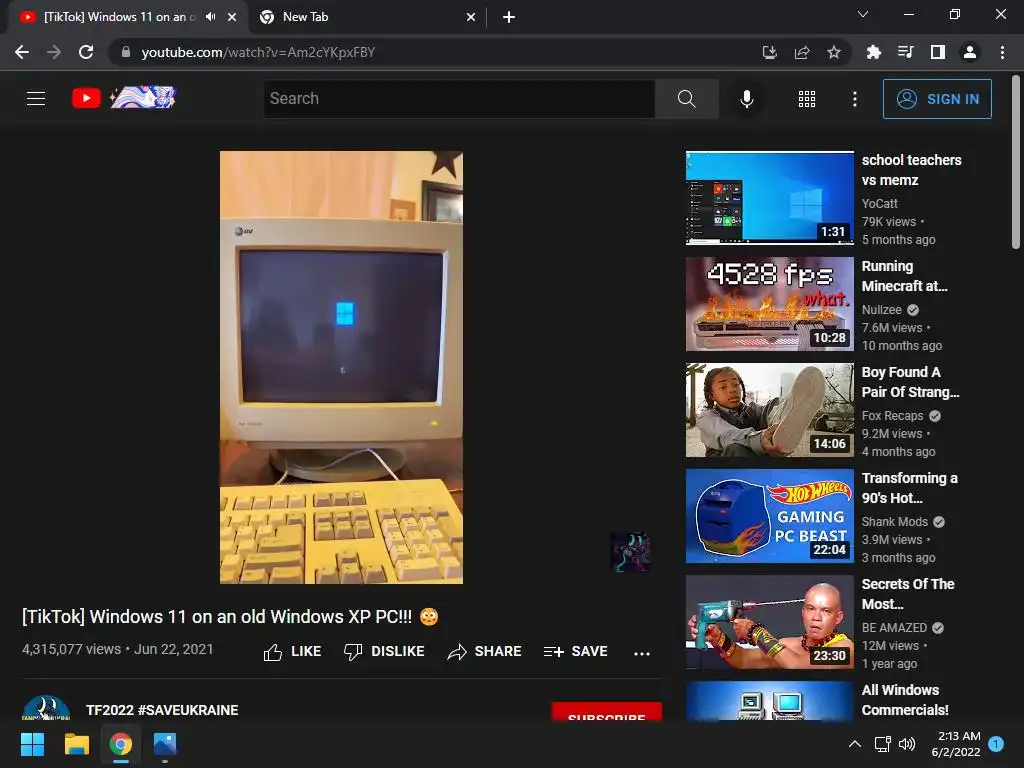Image resolution: width=1024 pixels, height=768 pixels.
Task: Open the BE AMAZED video thumbnail
Action: [x=769, y=622]
